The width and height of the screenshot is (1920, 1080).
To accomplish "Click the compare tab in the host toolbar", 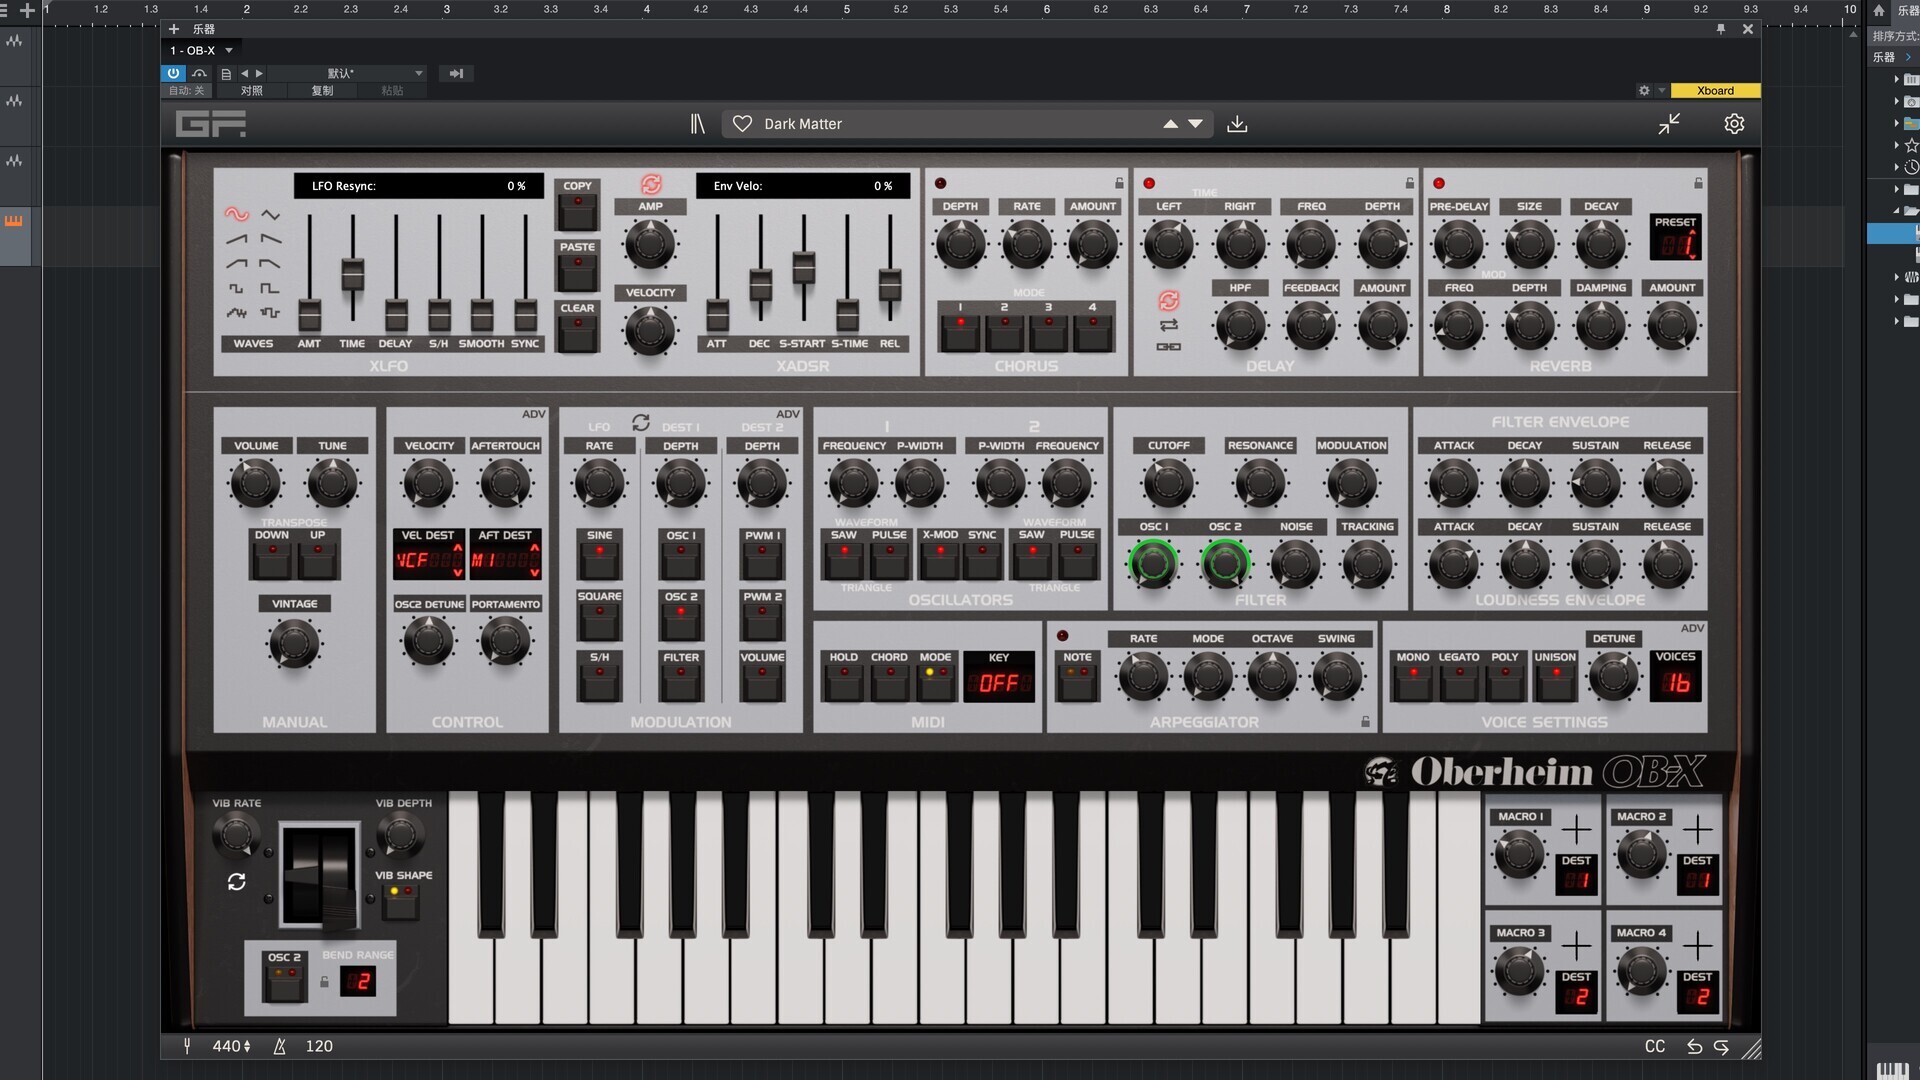I will 252,91.
